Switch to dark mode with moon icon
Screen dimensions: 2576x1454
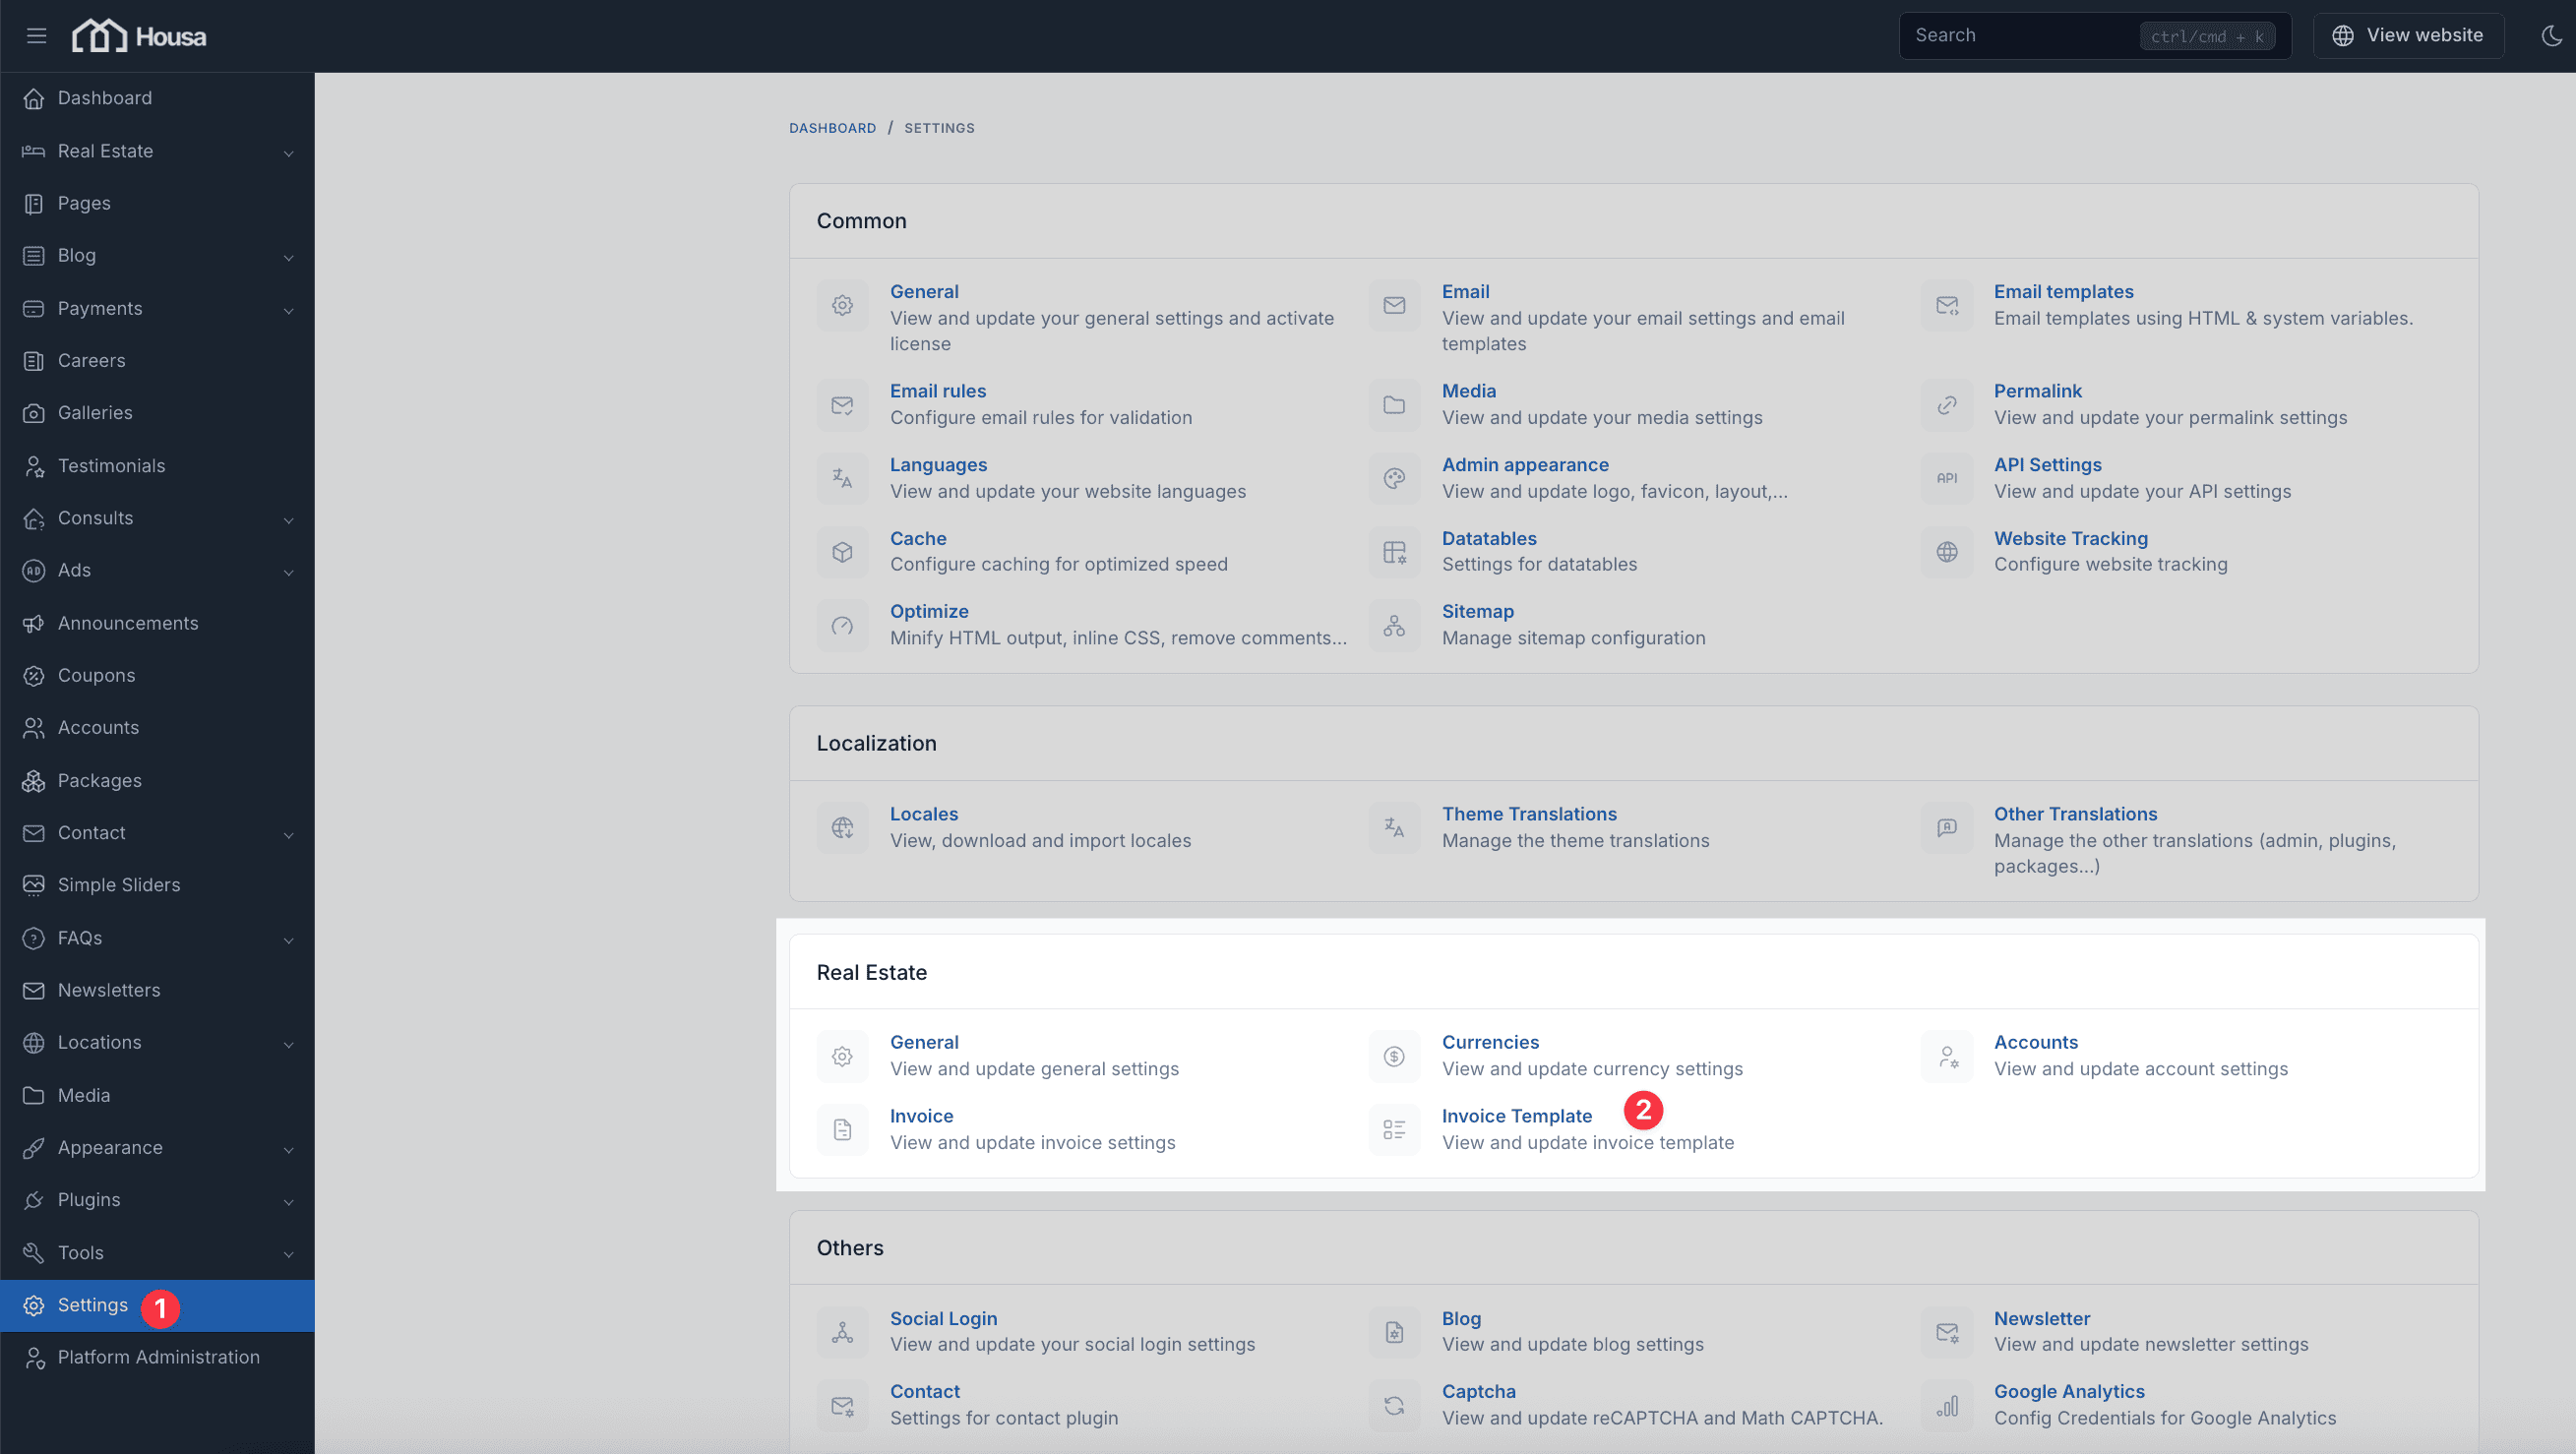coord(2551,36)
